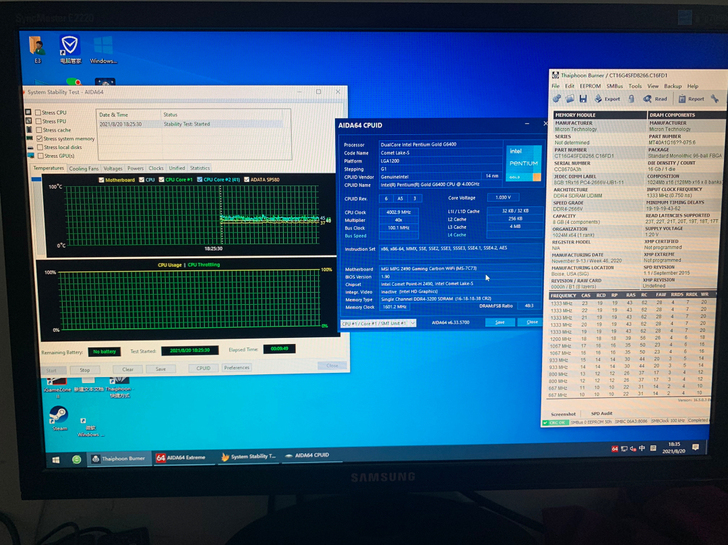Switch to the Voltages tab

[113, 169]
